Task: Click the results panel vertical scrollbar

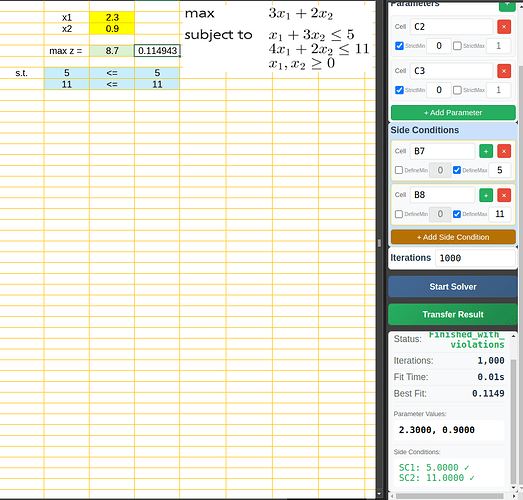Action: pyautogui.click(x=513, y=421)
